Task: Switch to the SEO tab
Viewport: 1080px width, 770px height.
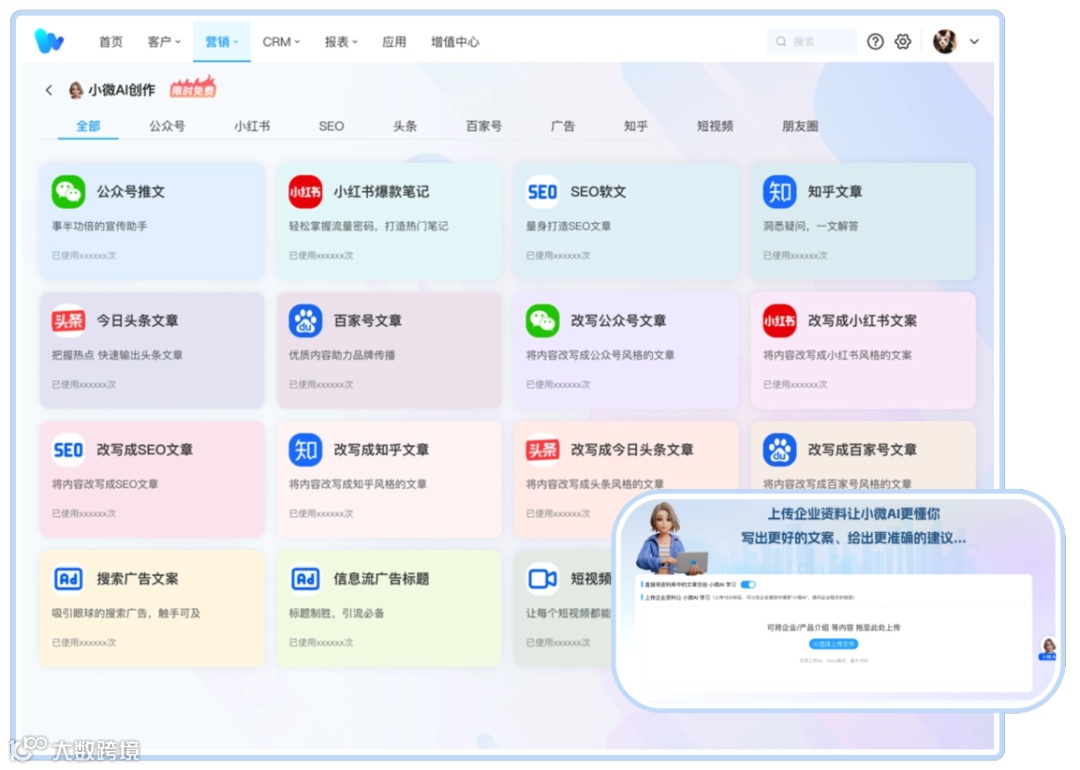Action: (x=331, y=126)
